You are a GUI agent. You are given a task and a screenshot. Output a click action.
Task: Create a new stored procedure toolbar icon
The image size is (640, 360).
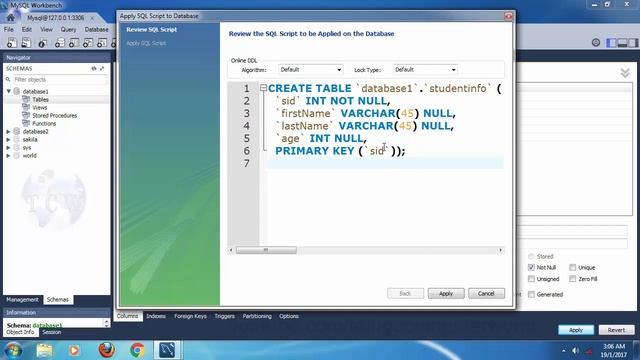pos(102,43)
